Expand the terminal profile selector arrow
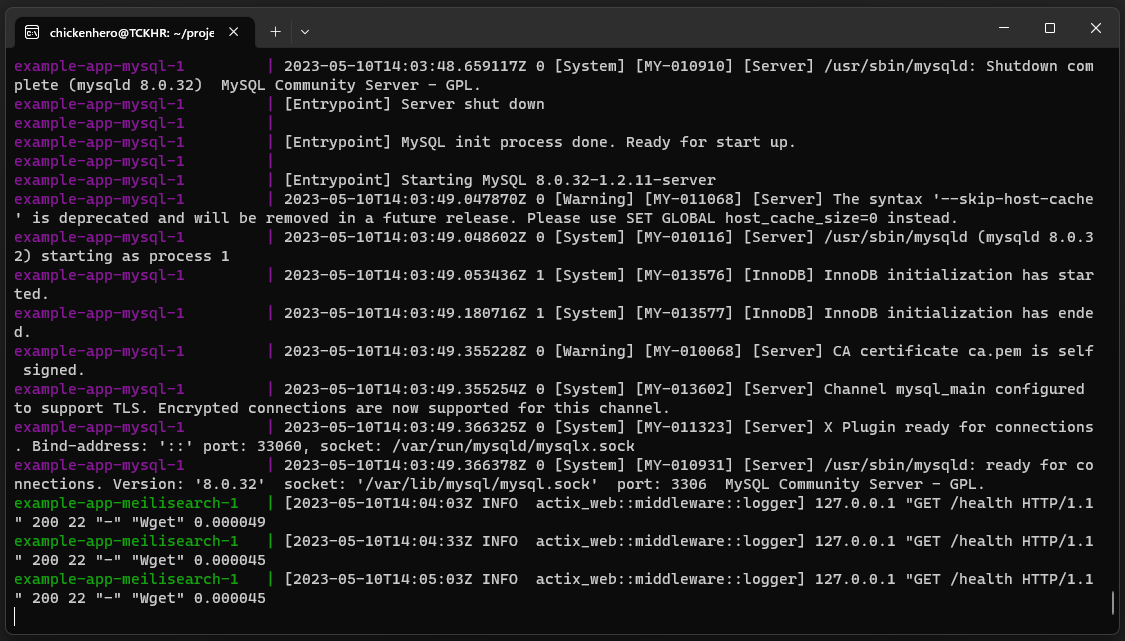1125x641 pixels. click(304, 32)
